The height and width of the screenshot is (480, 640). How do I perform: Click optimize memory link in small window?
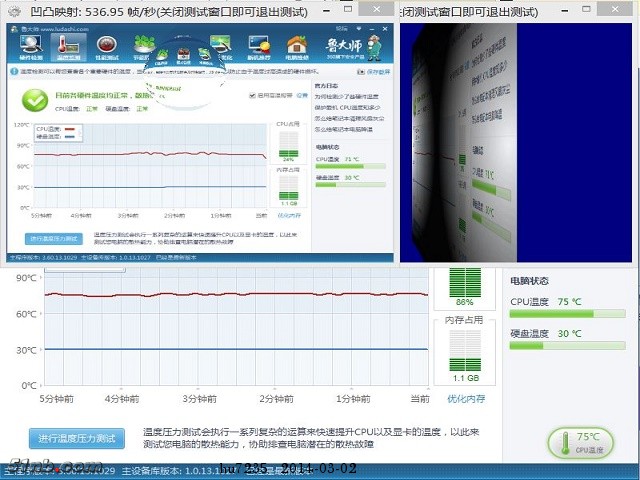point(289,216)
